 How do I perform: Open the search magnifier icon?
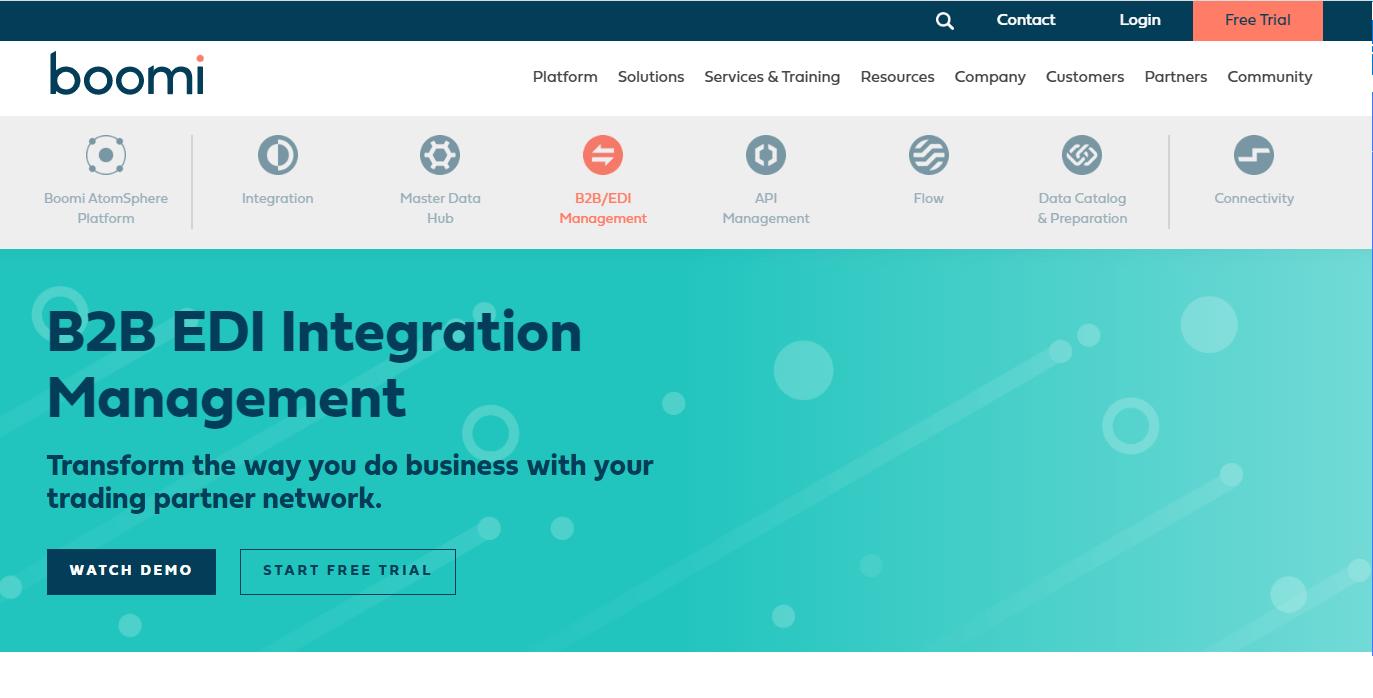tap(944, 20)
